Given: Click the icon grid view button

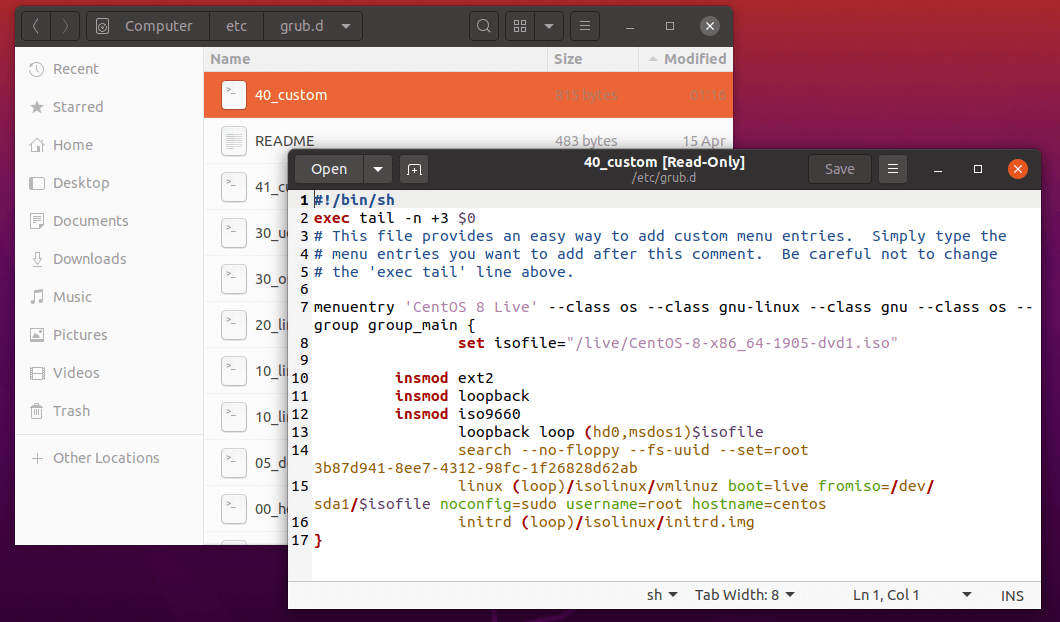Looking at the screenshot, I should [519, 26].
